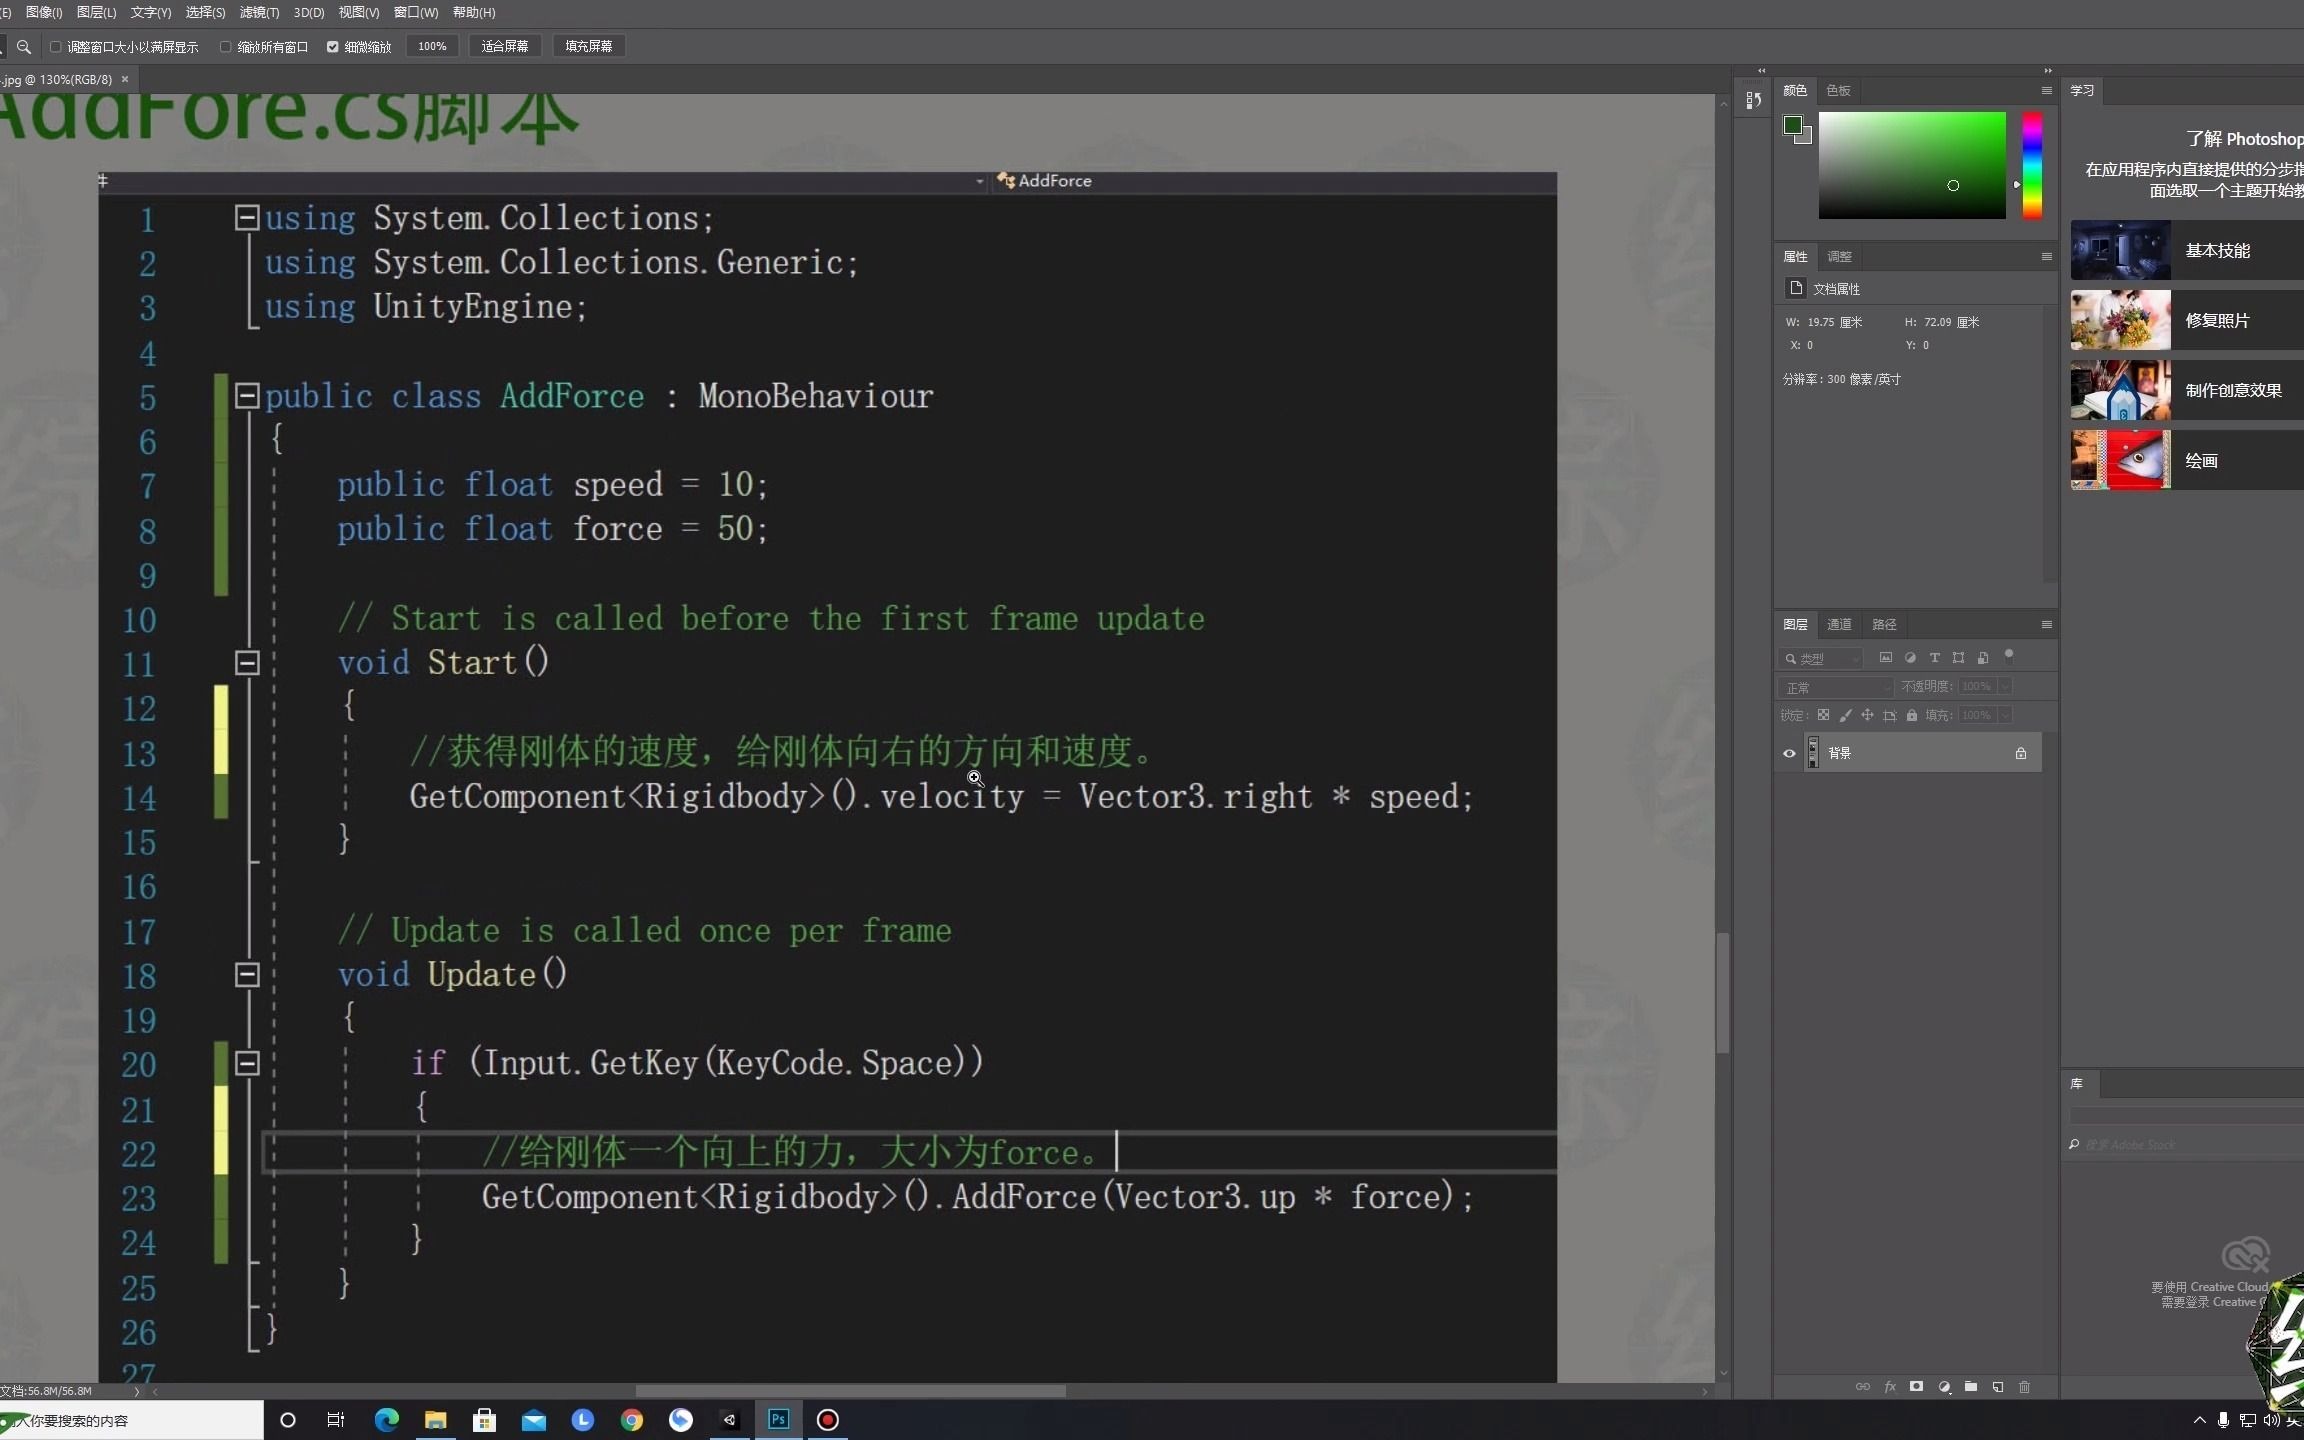Viewport: 2304px width, 1440px height.
Task: Open the Layers panel flyout menu
Action: pyautogui.click(x=2046, y=624)
